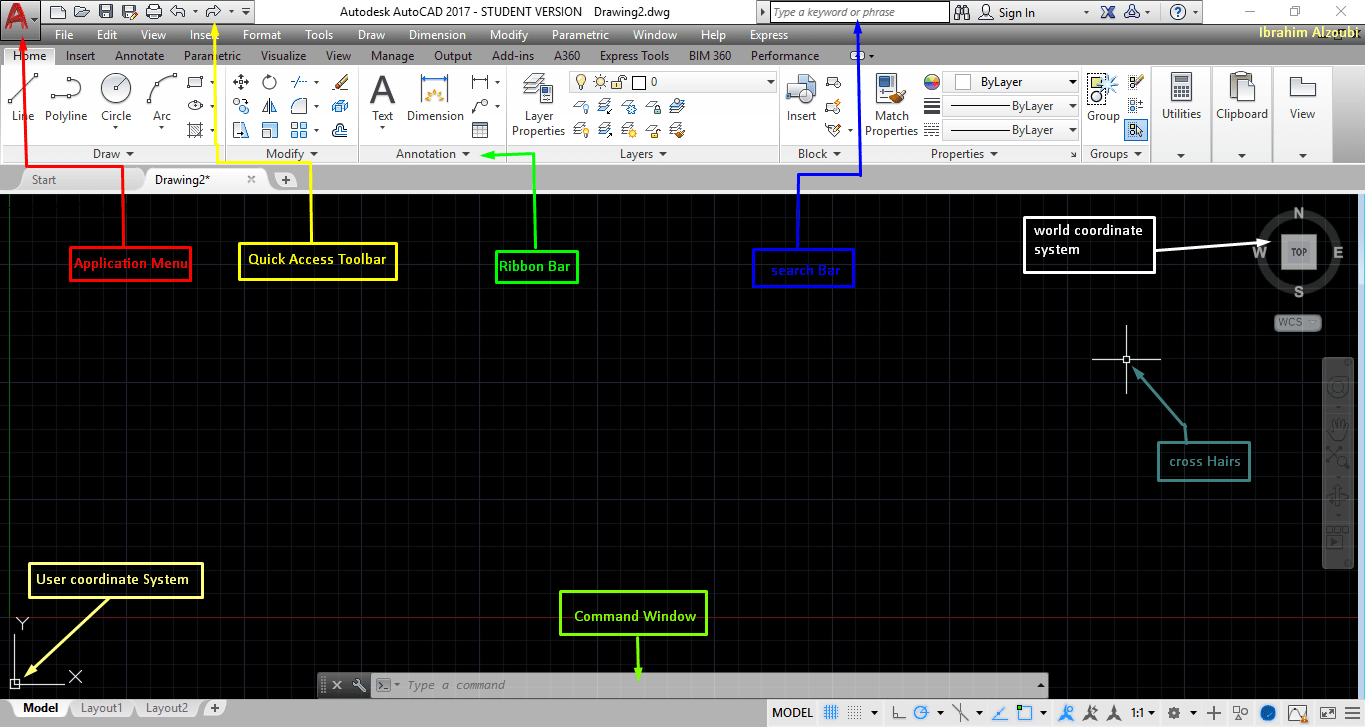Viewport: 1365px width, 727px height.
Task: Save the drawing from Quick Access Toolbar
Action: pos(105,12)
